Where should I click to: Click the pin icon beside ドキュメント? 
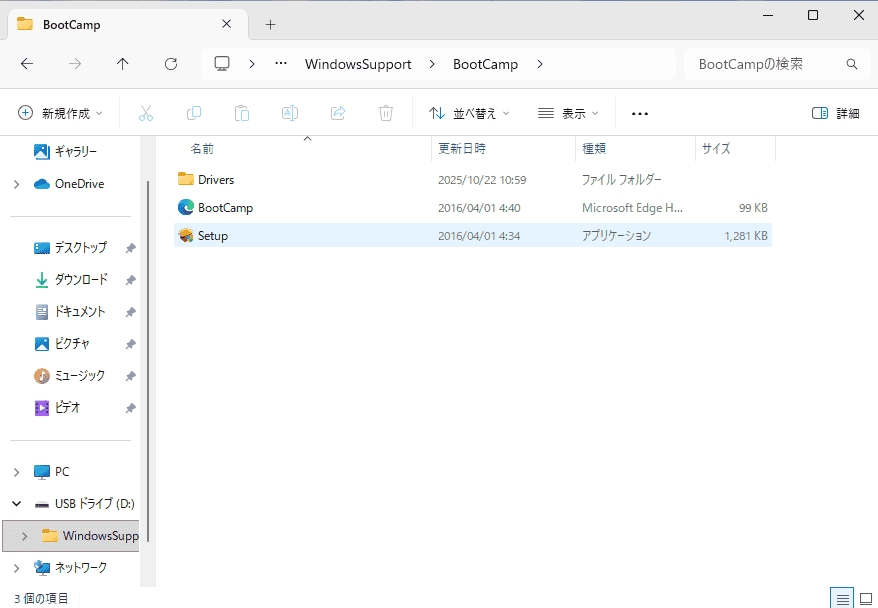(130, 312)
